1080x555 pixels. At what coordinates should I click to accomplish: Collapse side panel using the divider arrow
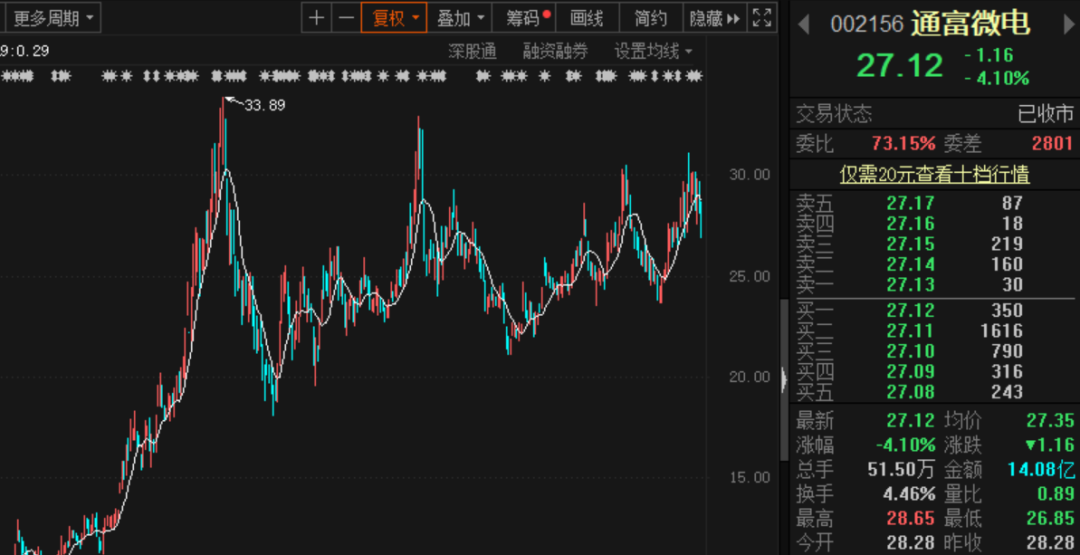point(783,378)
